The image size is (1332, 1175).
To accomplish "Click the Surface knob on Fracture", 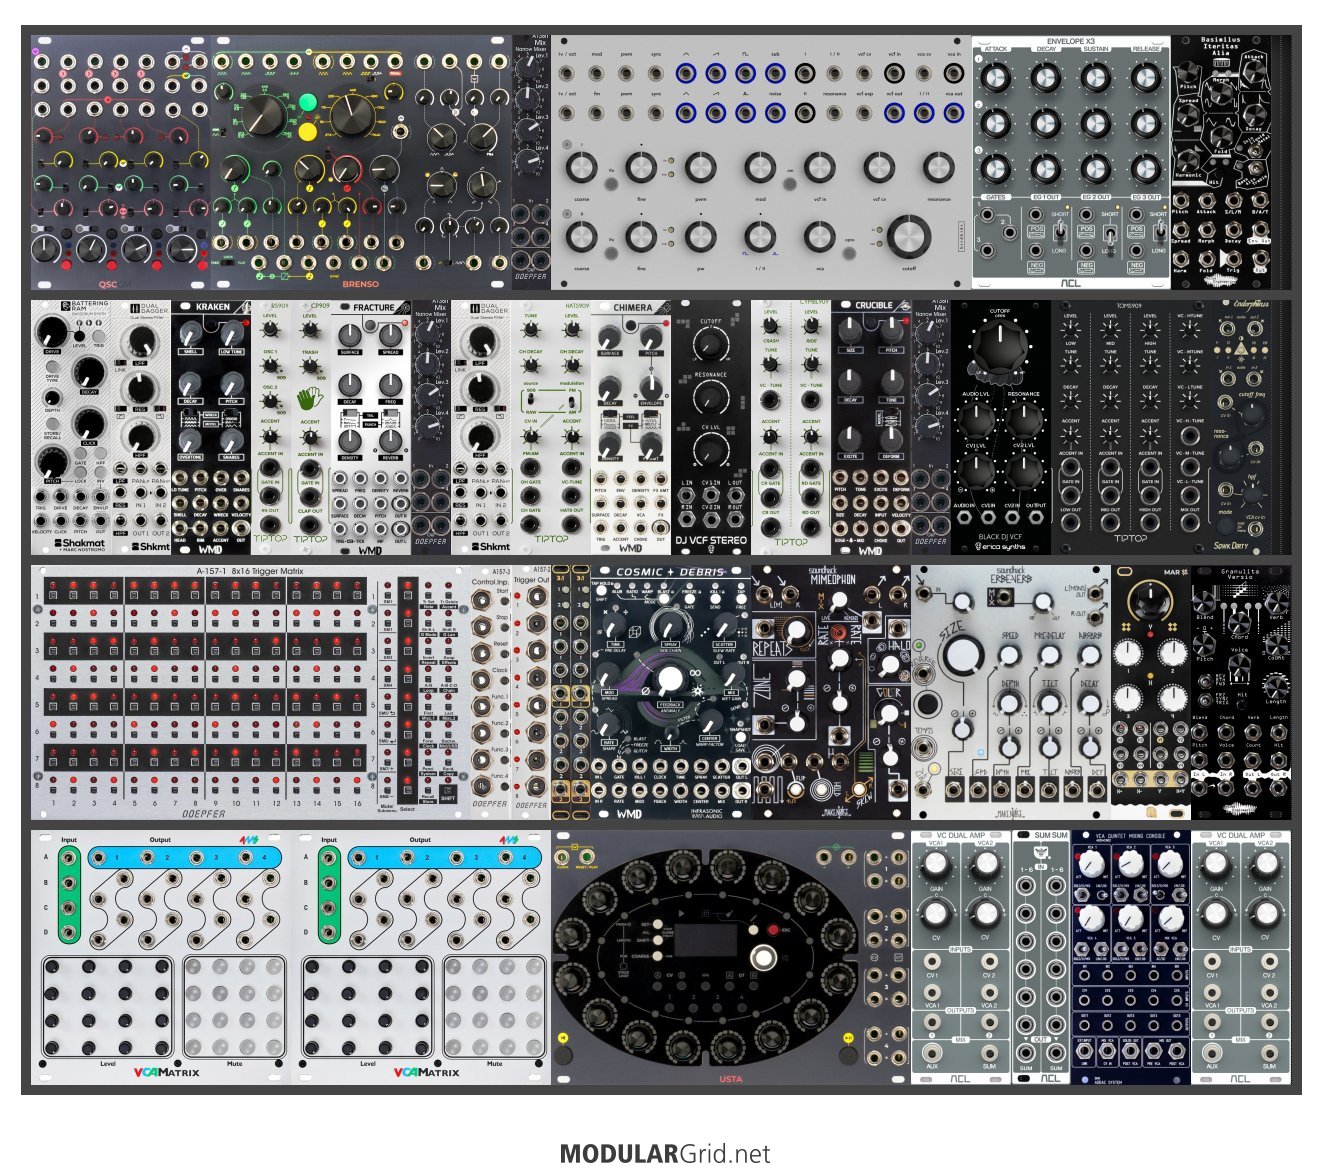I will click(x=350, y=335).
